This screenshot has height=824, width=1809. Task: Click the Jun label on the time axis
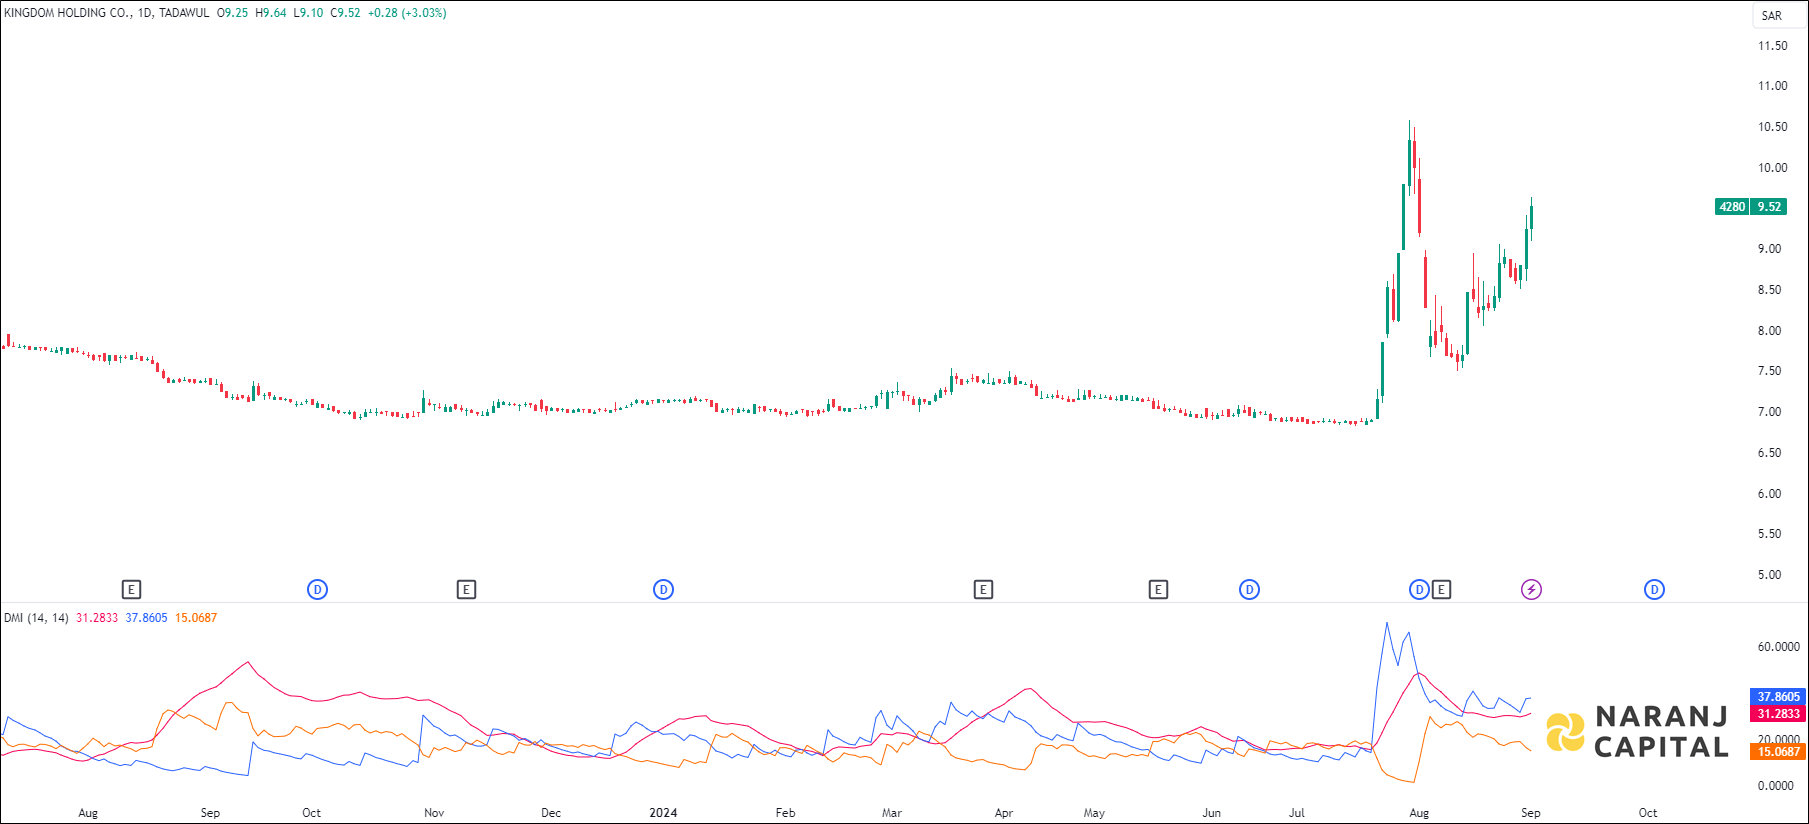[x=1212, y=813]
